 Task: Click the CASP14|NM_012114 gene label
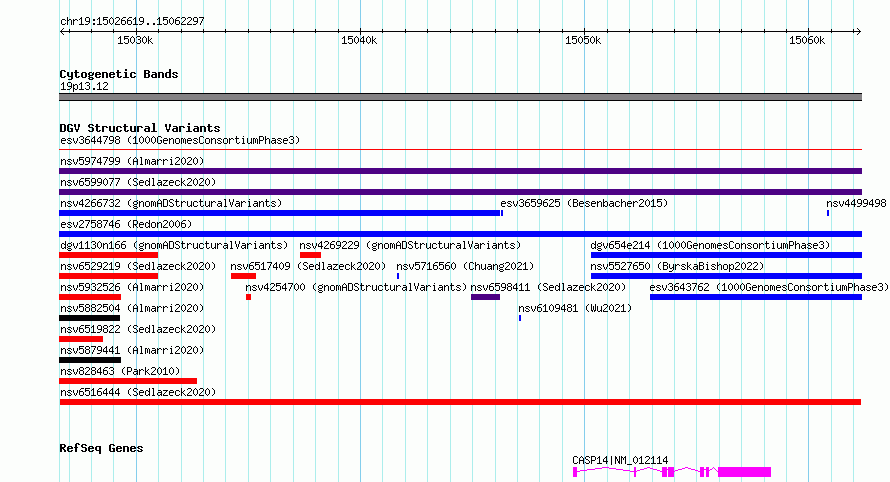pos(620,460)
